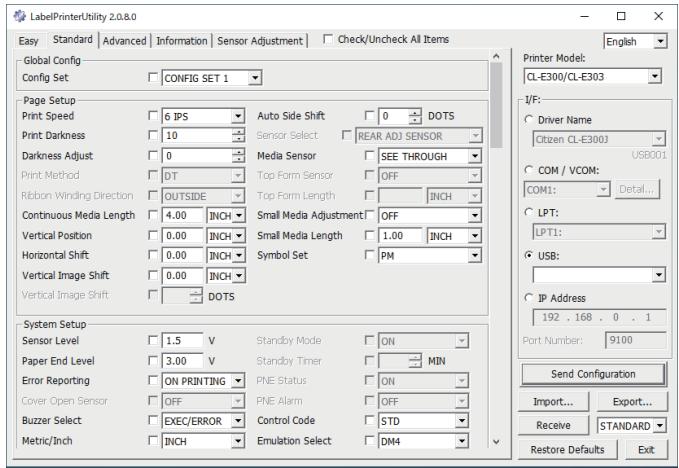Click the vertical scrollbar thumb
Image resolution: width=679 pixels, height=468 pixels.
tap(496, 105)
